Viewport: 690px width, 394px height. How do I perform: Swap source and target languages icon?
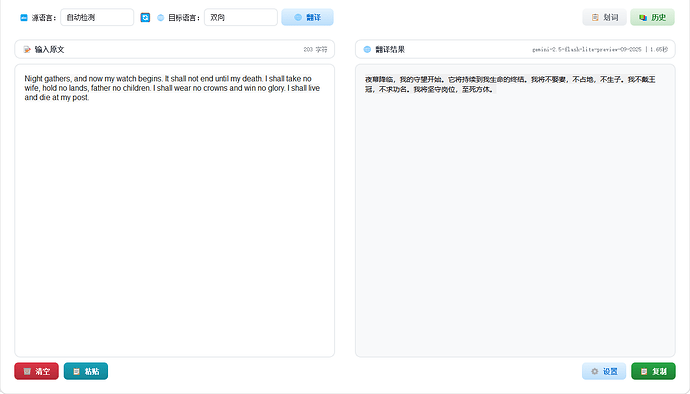[145, 18]
